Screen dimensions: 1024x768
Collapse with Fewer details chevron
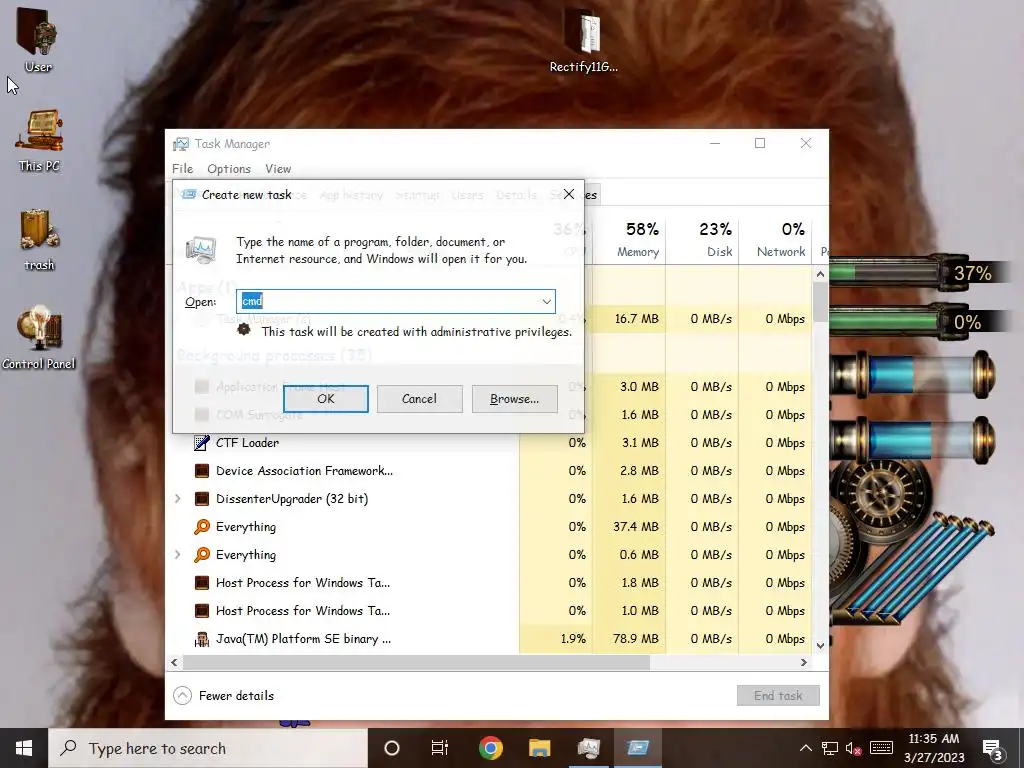click(x=182, y=696)
